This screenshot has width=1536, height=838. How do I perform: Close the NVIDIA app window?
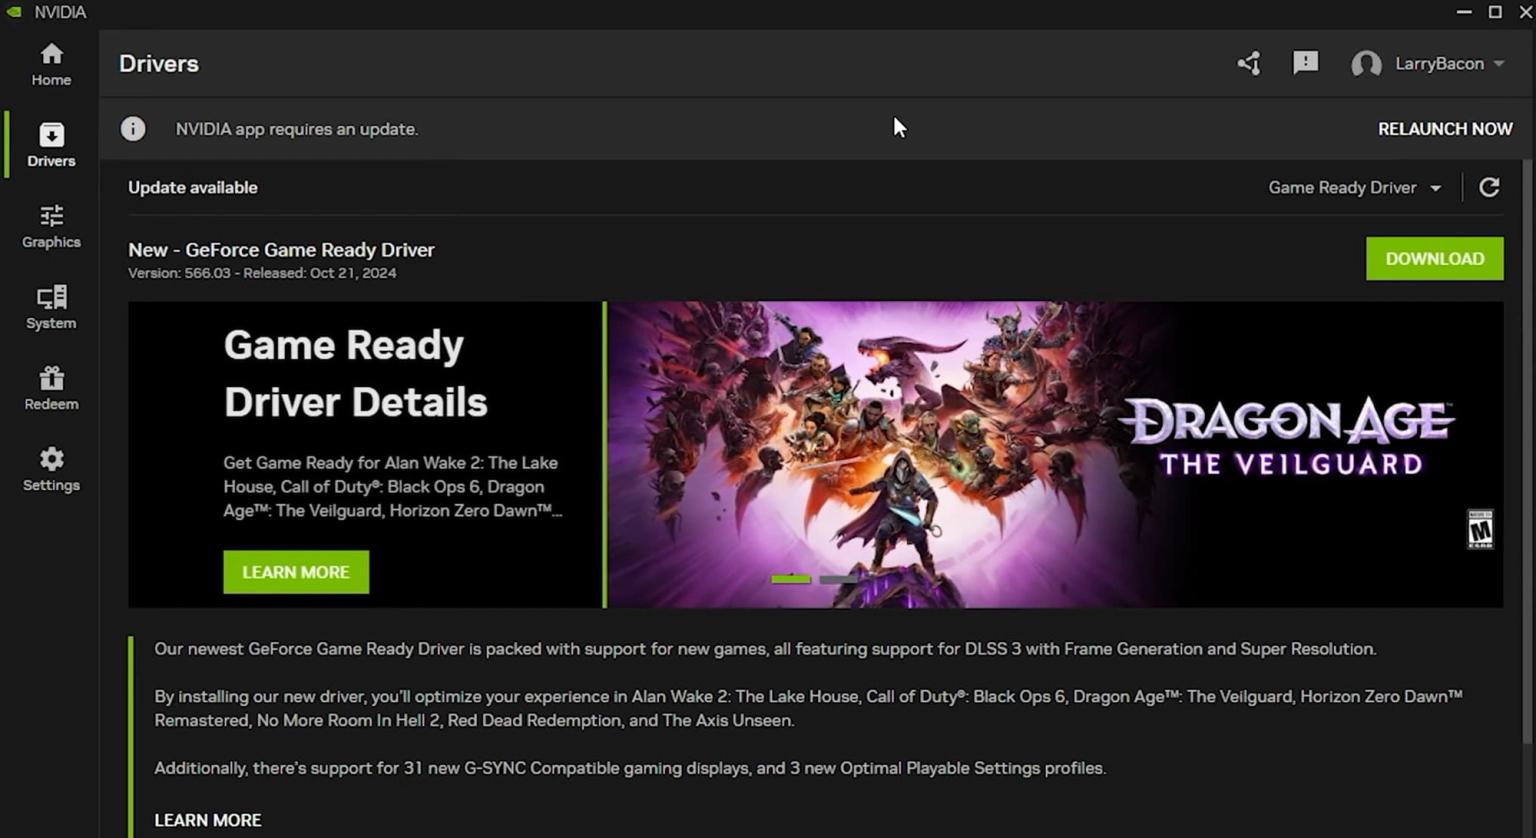click(1526, 12)
